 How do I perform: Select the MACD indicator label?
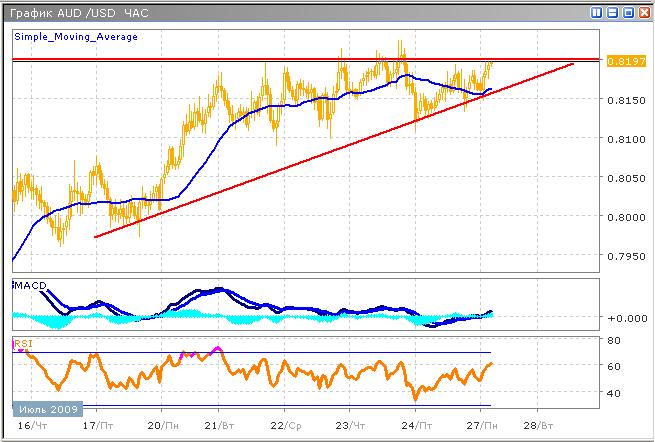click(32, 286)
